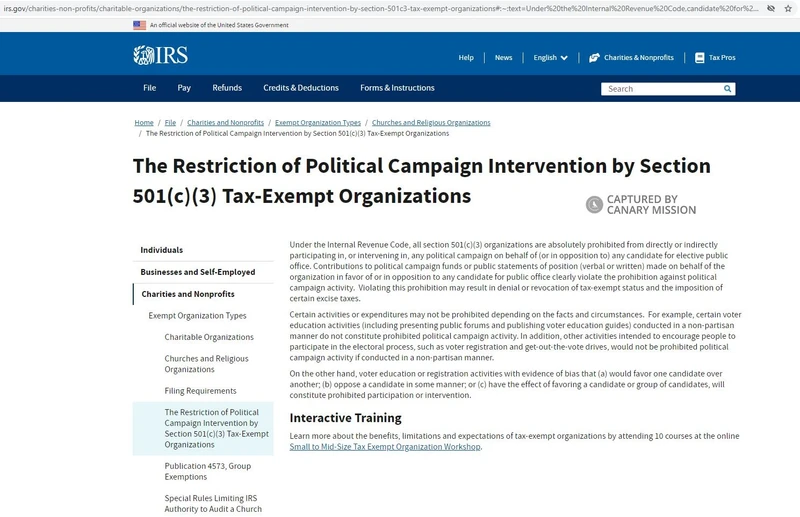
Task: Click the IRS logo
Action: click(160, 55)
